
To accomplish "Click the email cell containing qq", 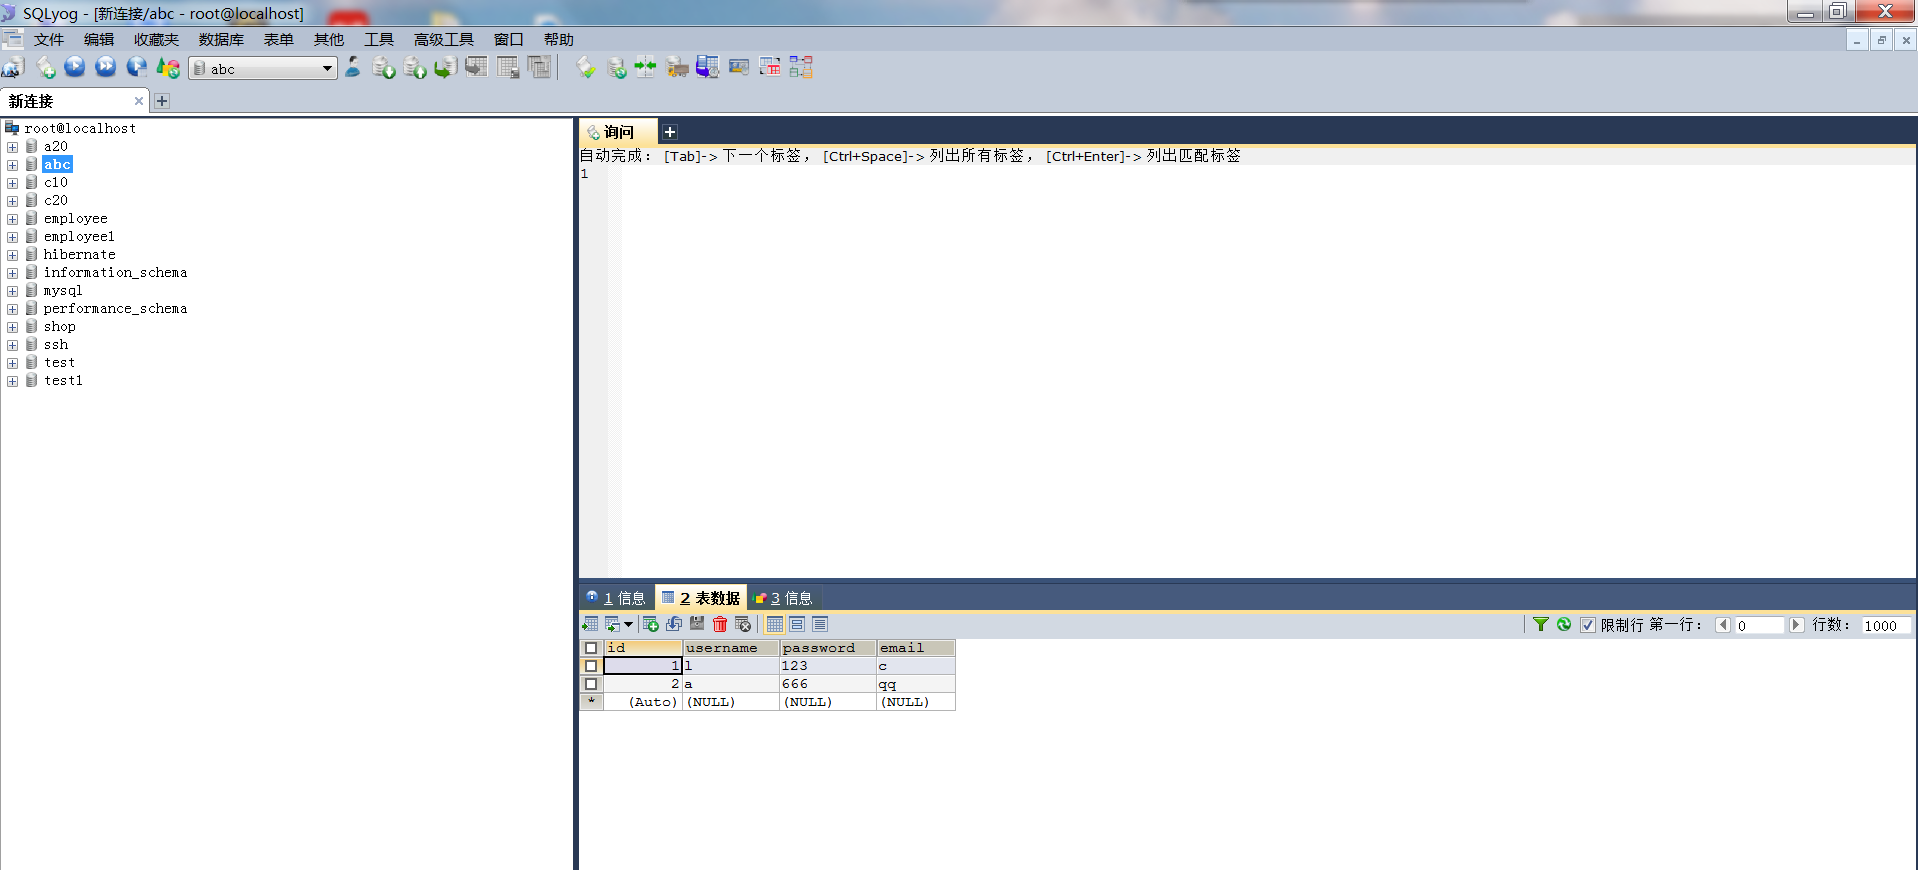I will pyautogui.click(x=916, y=684).
